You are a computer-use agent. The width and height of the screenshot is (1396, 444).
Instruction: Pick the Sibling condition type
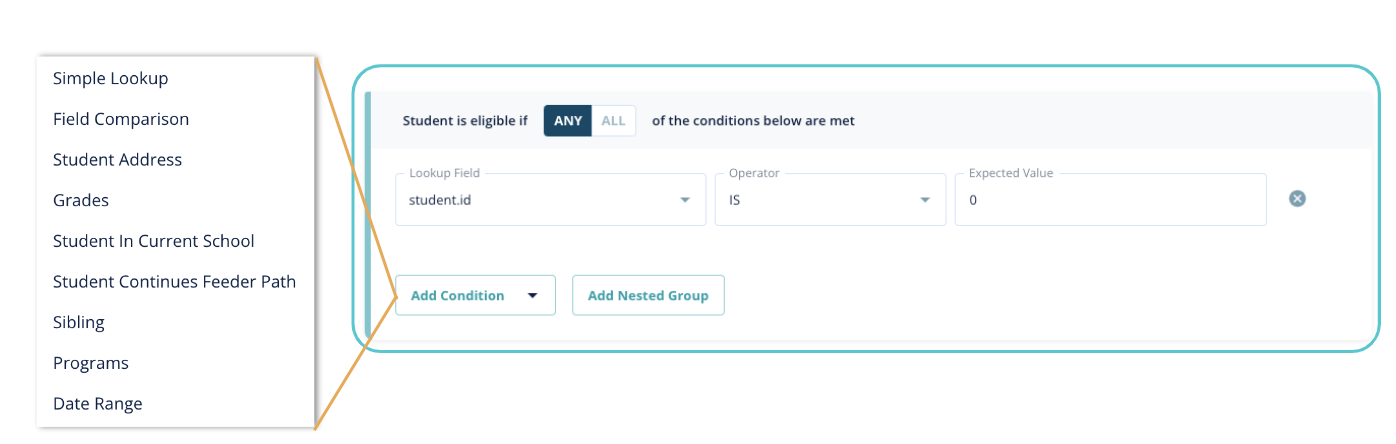click(x=79, y=323)
